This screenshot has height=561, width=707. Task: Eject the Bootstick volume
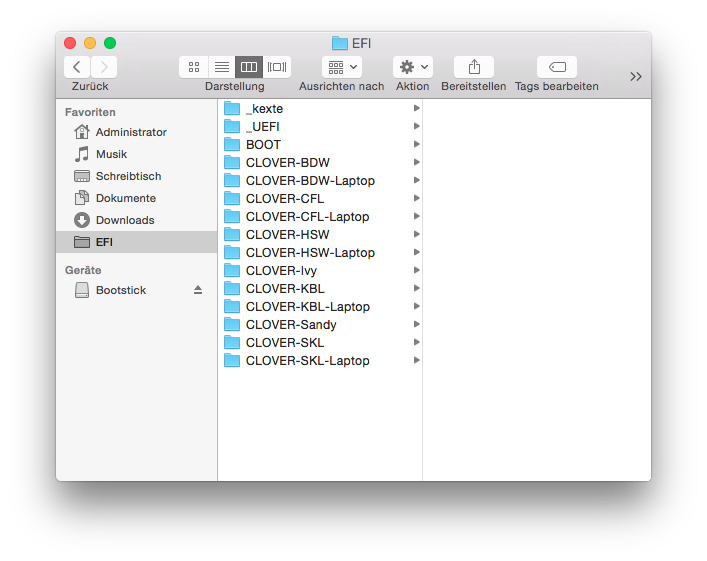198,290
